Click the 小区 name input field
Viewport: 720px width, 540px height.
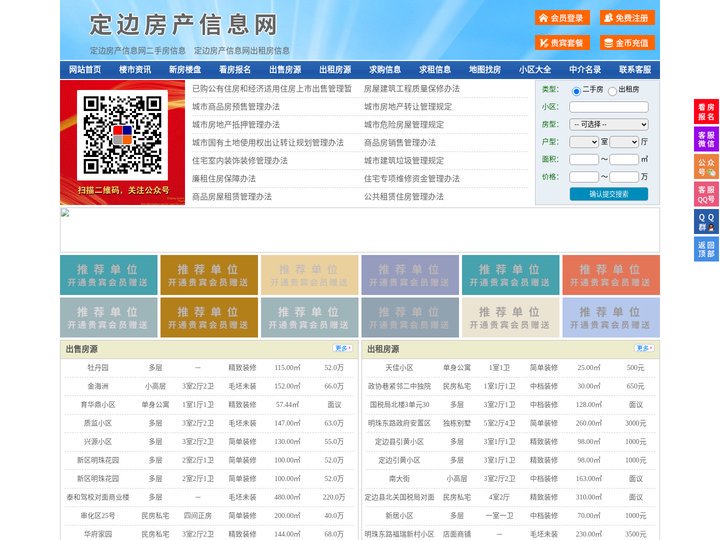click(609, 107)
